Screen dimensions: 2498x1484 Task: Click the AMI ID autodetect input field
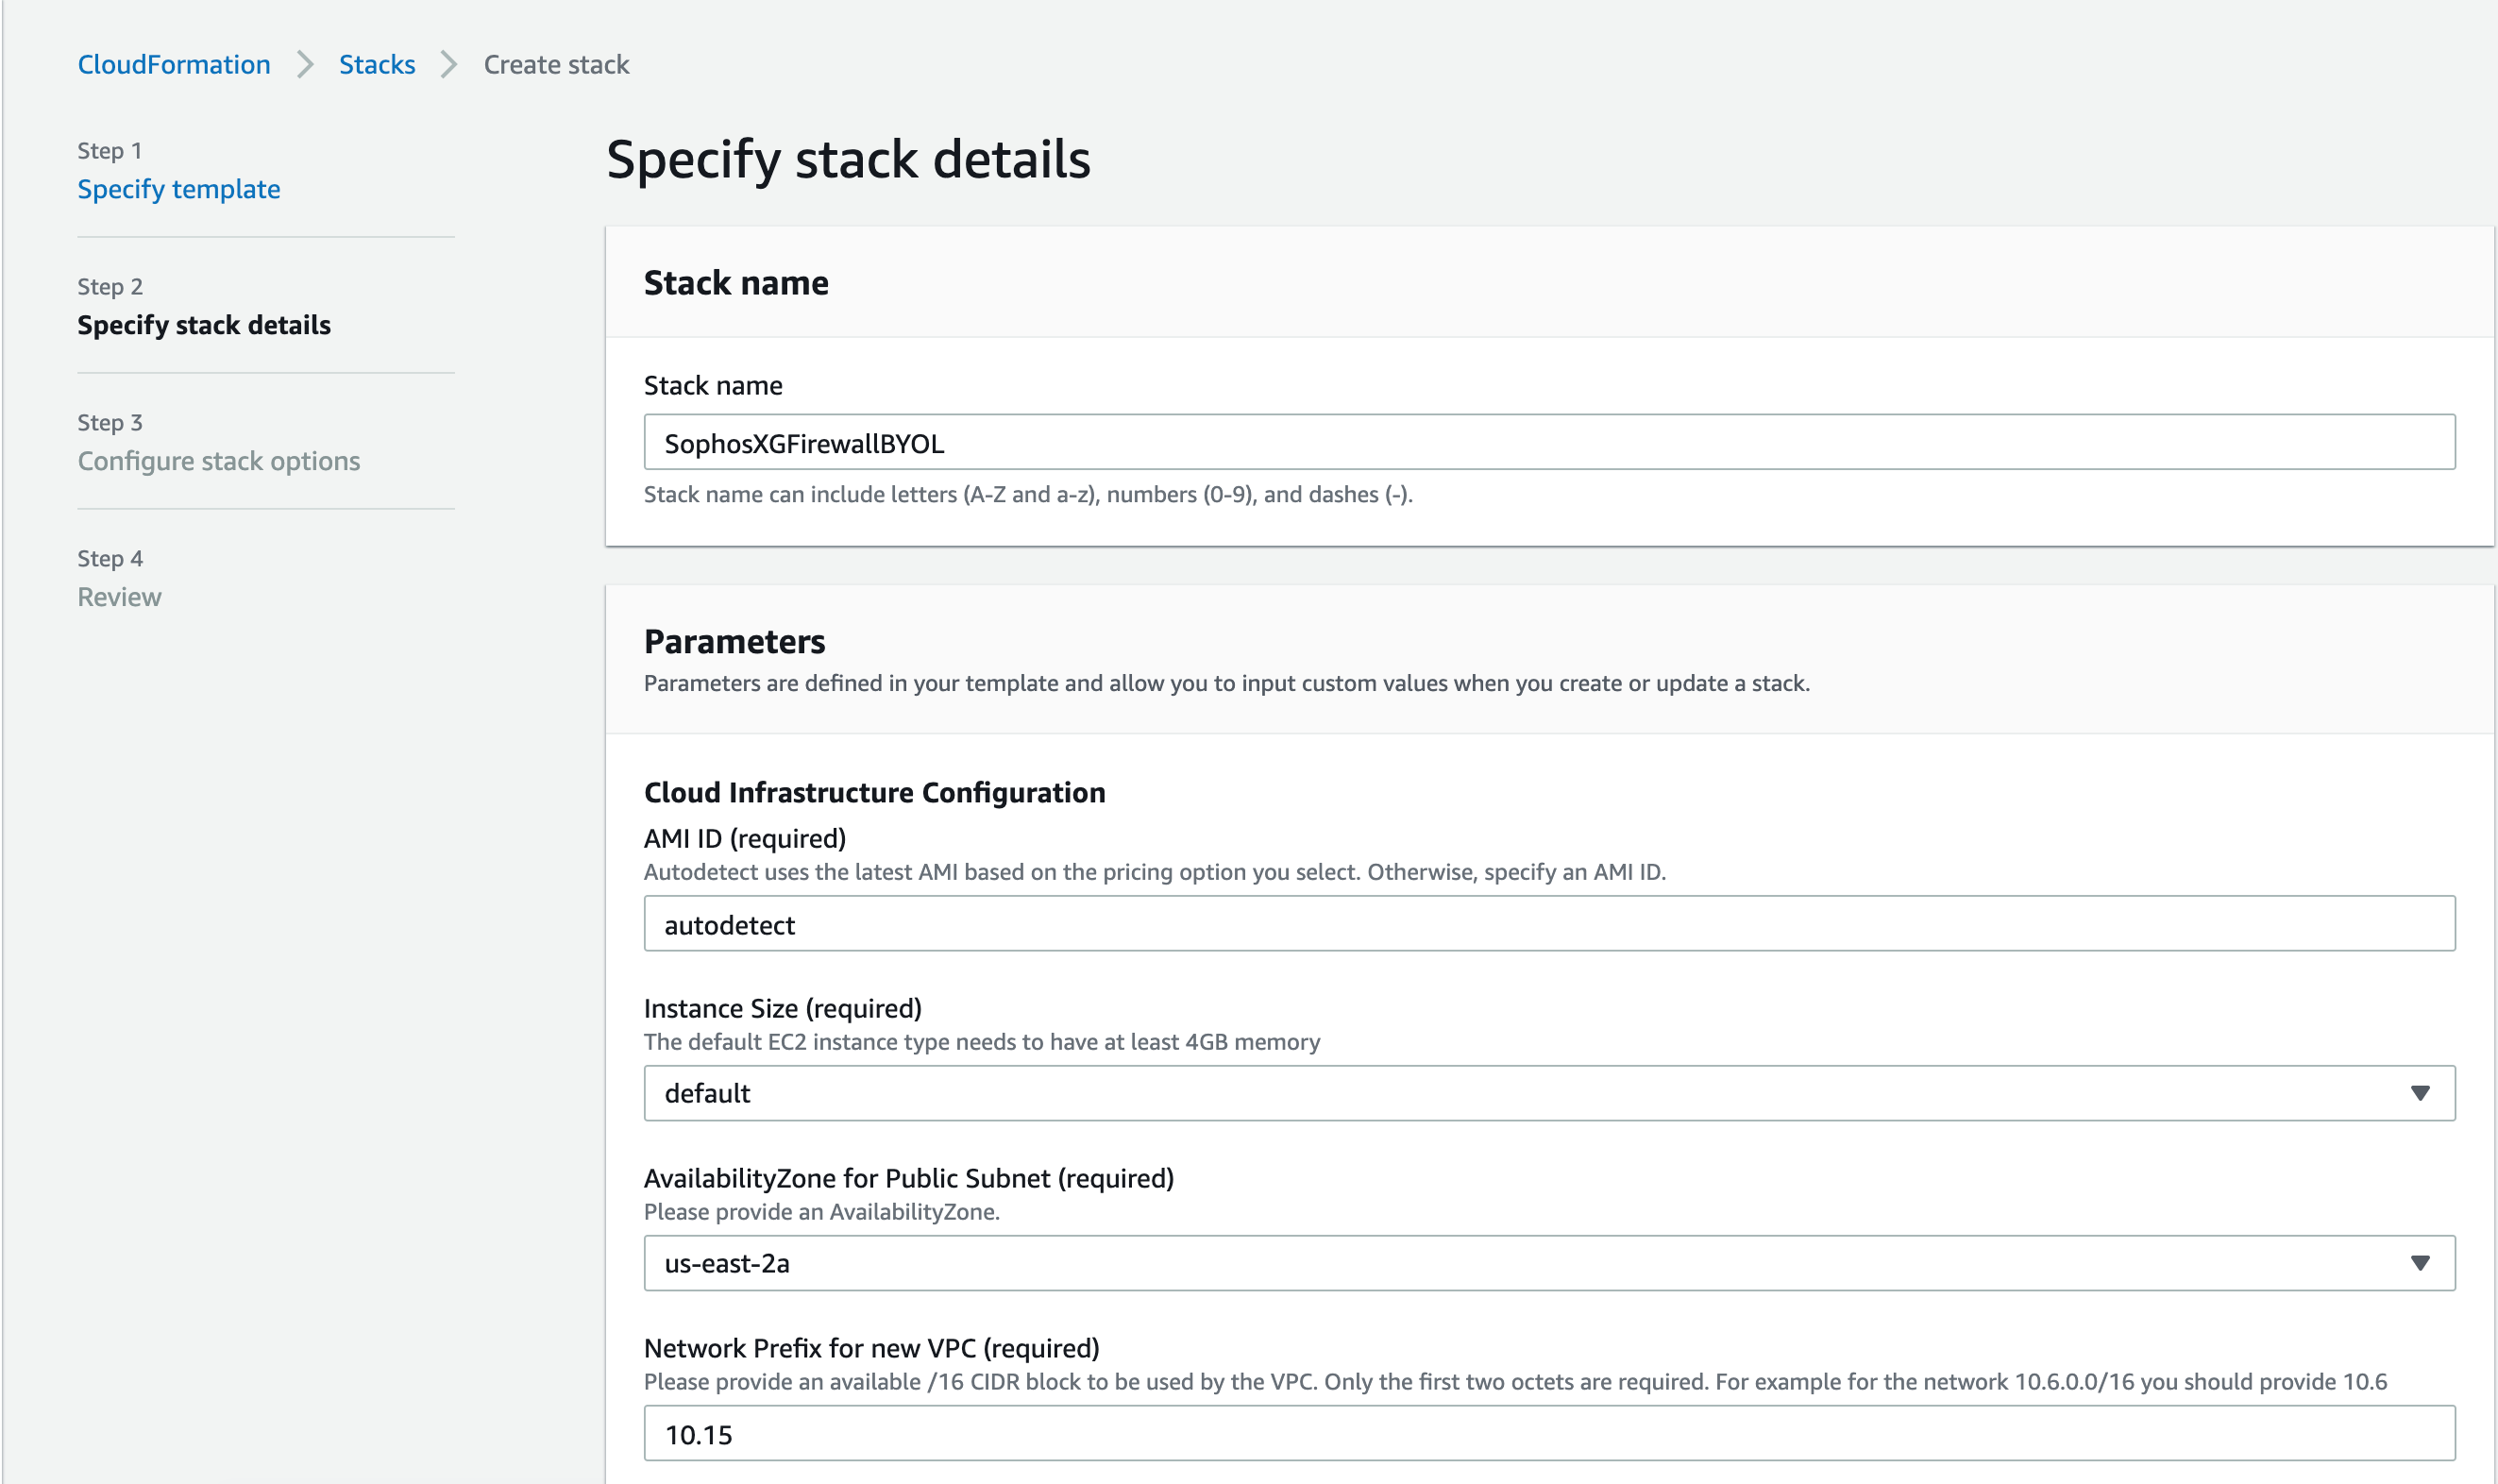1549,923
